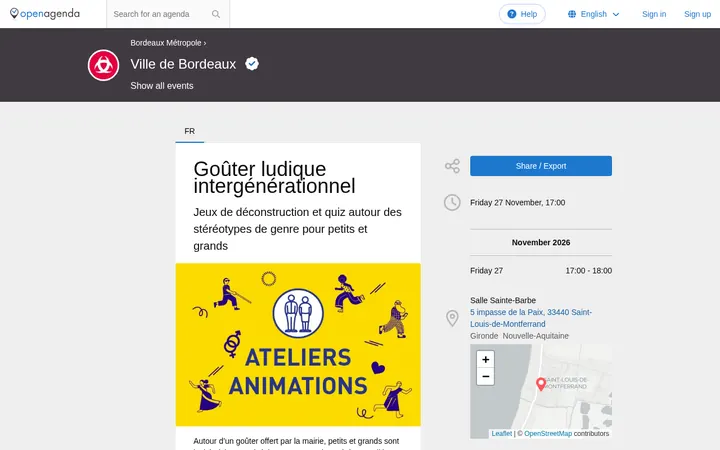Open the Leaflet attribution link
The width and height of the screenshot is (720, 450).
501,433
